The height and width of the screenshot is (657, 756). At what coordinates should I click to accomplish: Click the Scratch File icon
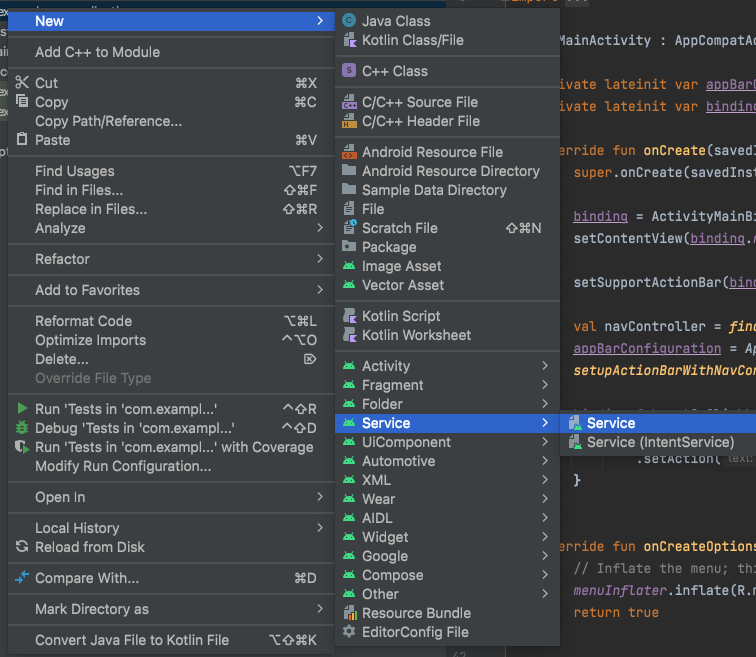pos(349,228)
